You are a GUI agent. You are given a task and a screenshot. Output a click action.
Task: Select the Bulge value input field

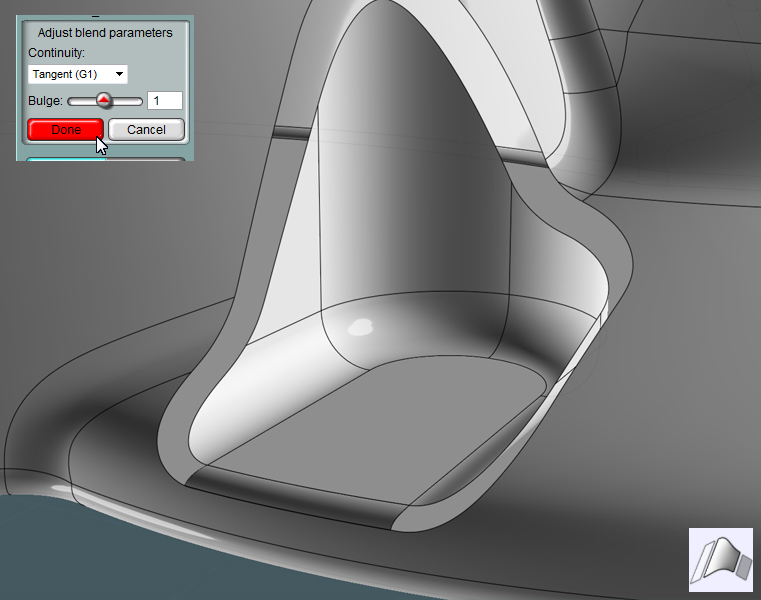(165, 100)
